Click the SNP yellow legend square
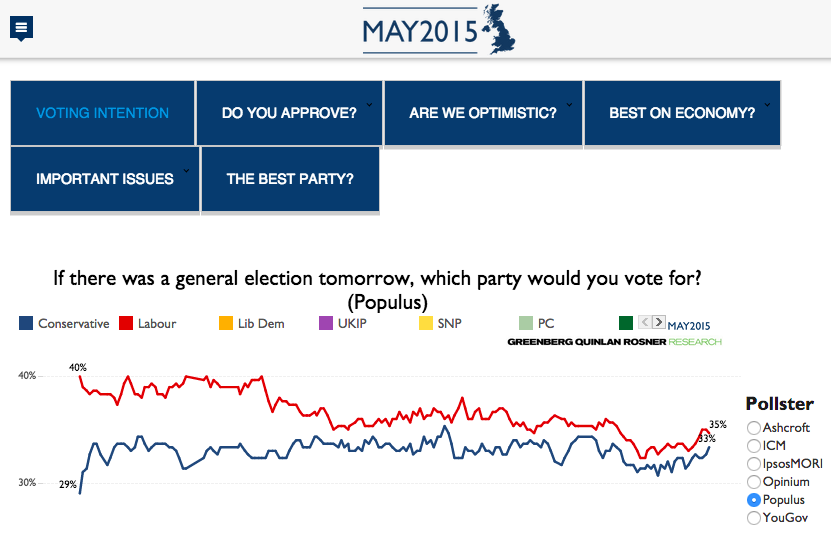The image size is (831, 533). (425, 323)
